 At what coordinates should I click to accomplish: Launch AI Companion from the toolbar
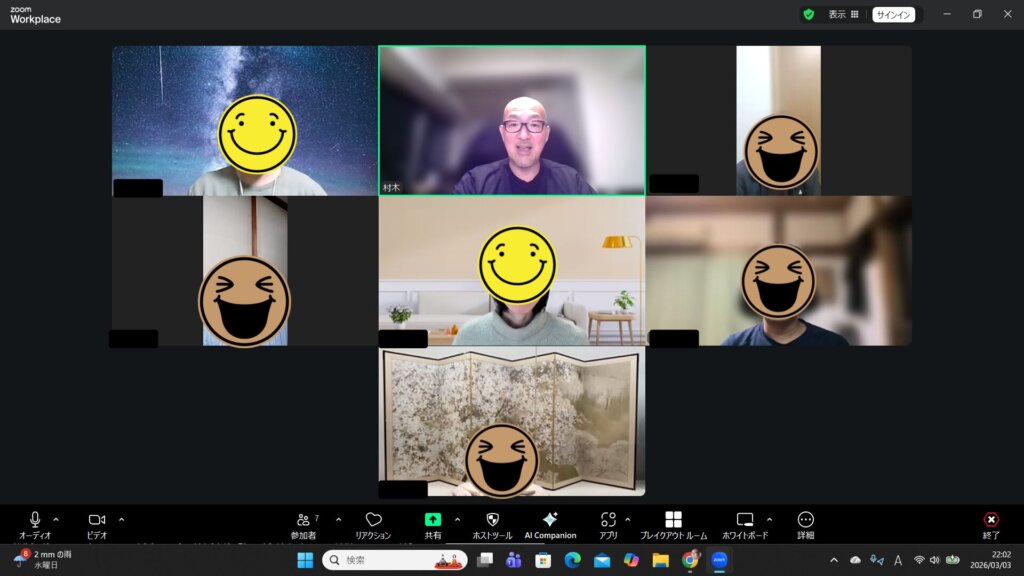click(550, 520)
